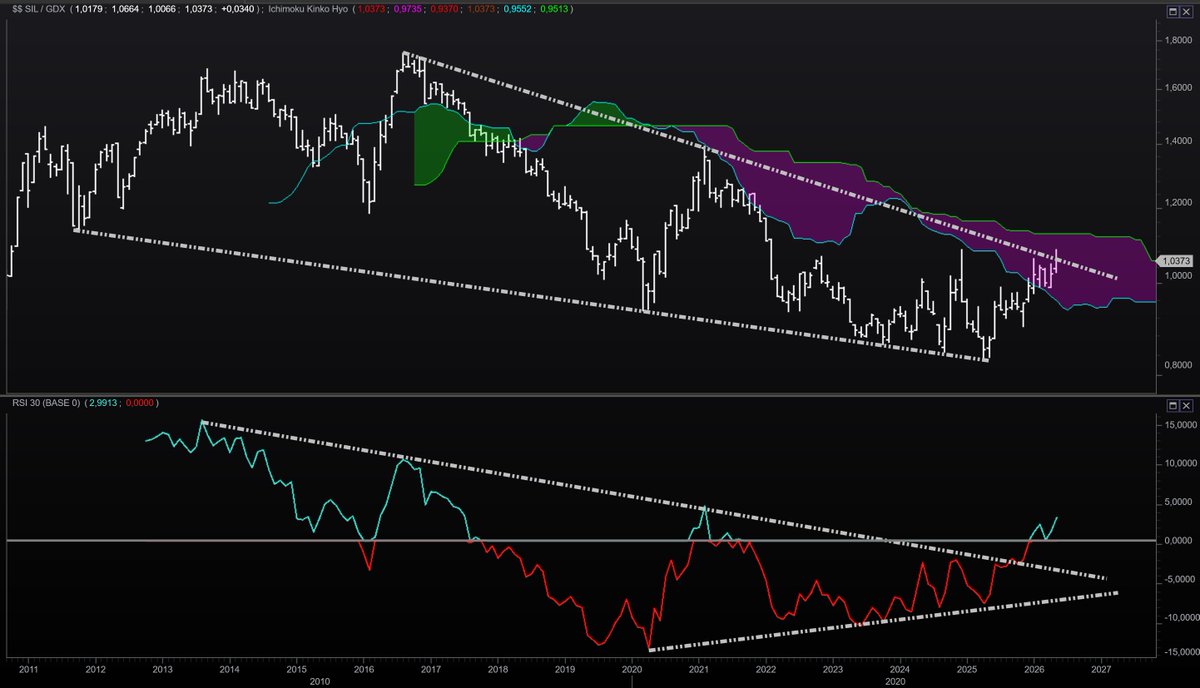Click the '0,8000' price axis label
This screenshot has height=688, width=1200.
pos(1177,367)
